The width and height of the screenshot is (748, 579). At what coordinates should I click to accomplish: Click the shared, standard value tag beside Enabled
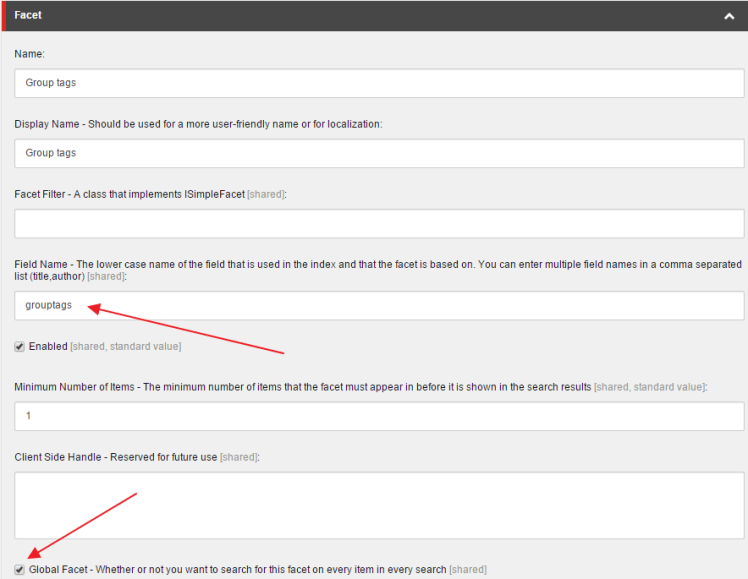(126, 346)
